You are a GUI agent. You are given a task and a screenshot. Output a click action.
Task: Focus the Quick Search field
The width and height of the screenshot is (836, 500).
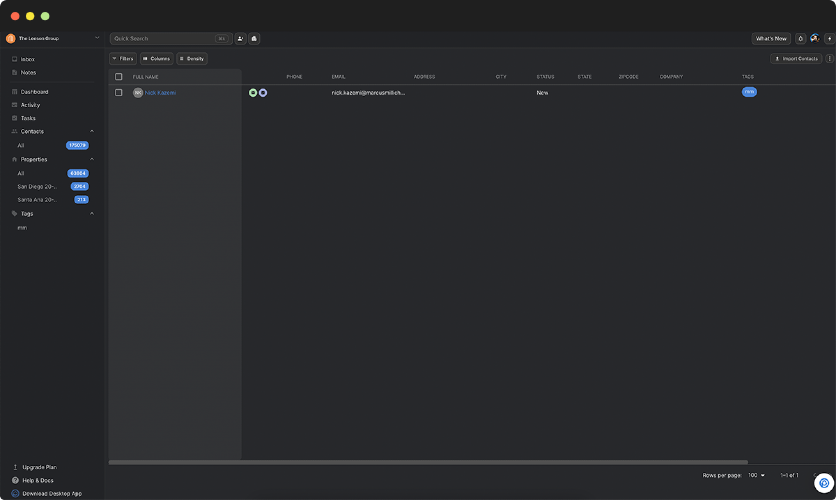pyautogui.click(x=162, y=39)
